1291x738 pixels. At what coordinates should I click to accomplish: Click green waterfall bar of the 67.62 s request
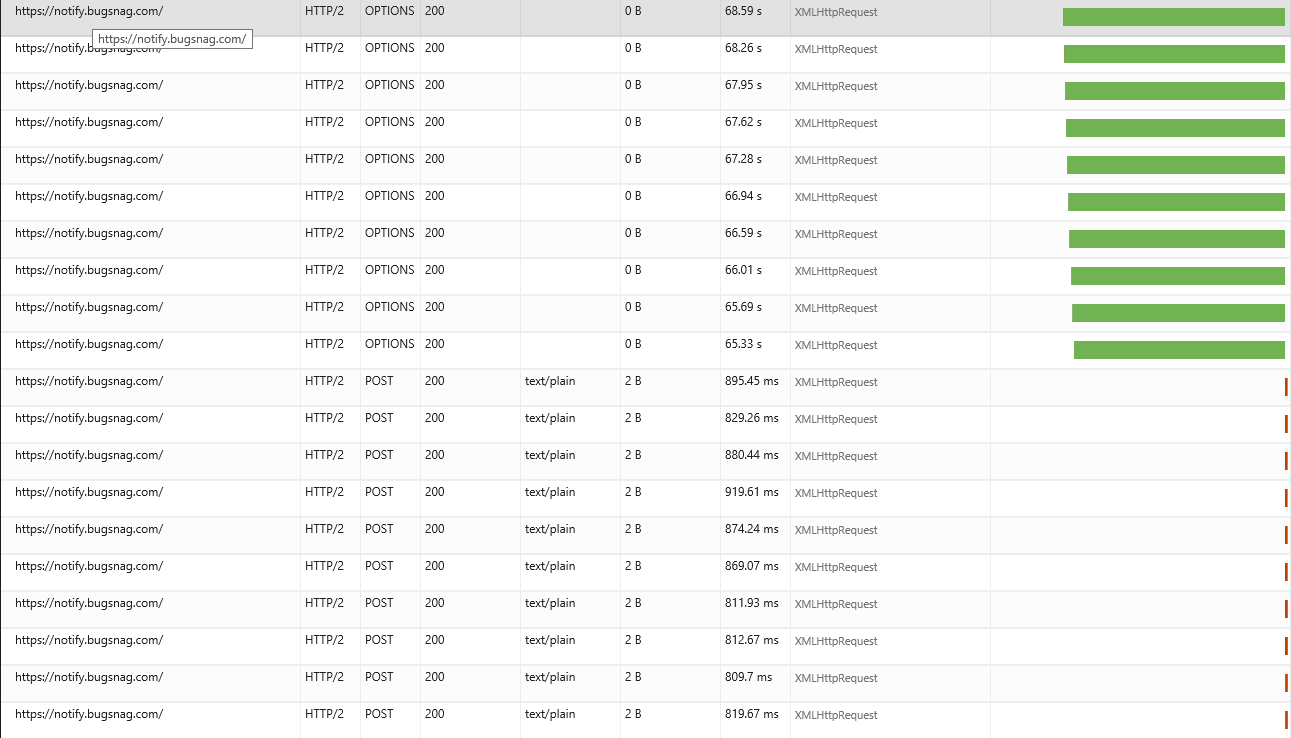pyautogui.click(x=1176, y=128)
